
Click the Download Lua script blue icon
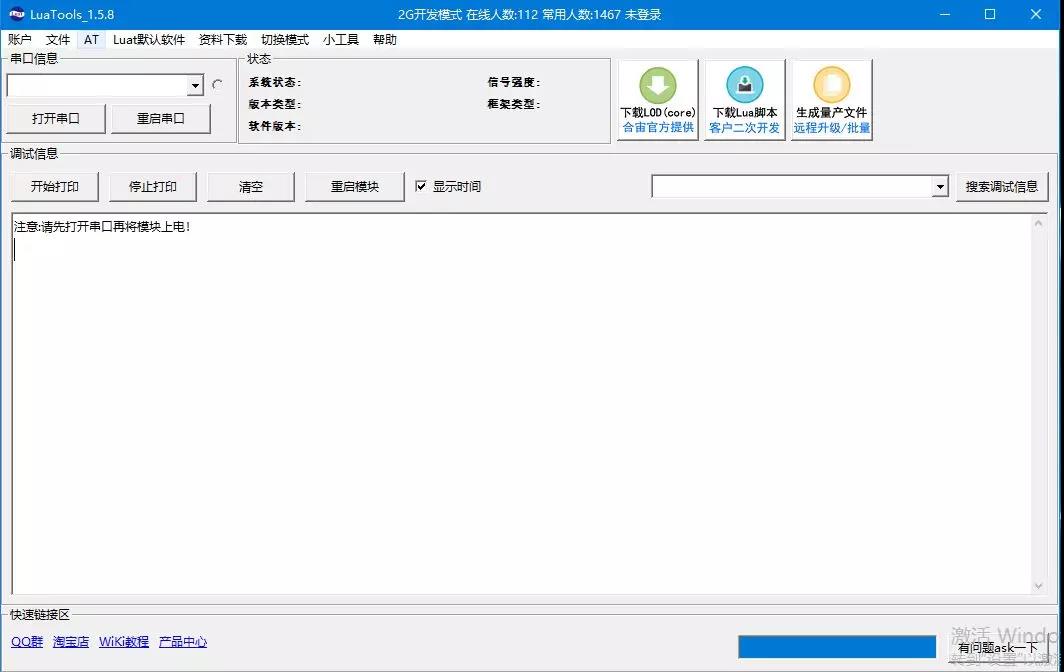744,85
